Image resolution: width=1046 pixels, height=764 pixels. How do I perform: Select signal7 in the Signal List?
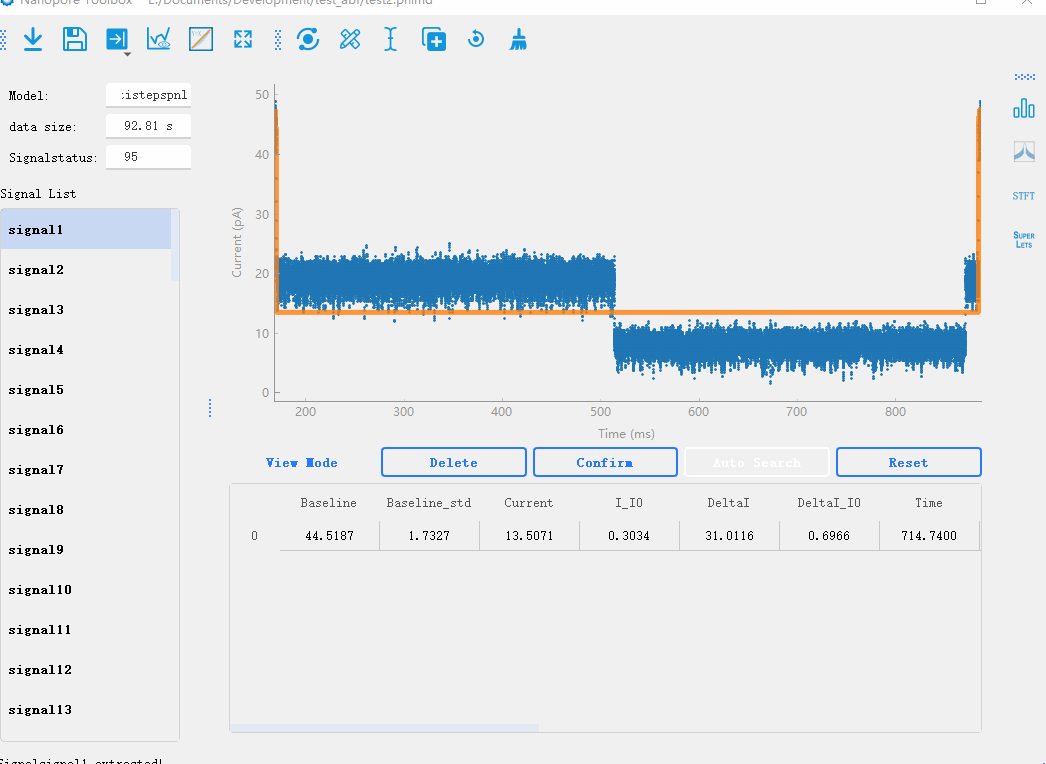[x=85, y=470]
